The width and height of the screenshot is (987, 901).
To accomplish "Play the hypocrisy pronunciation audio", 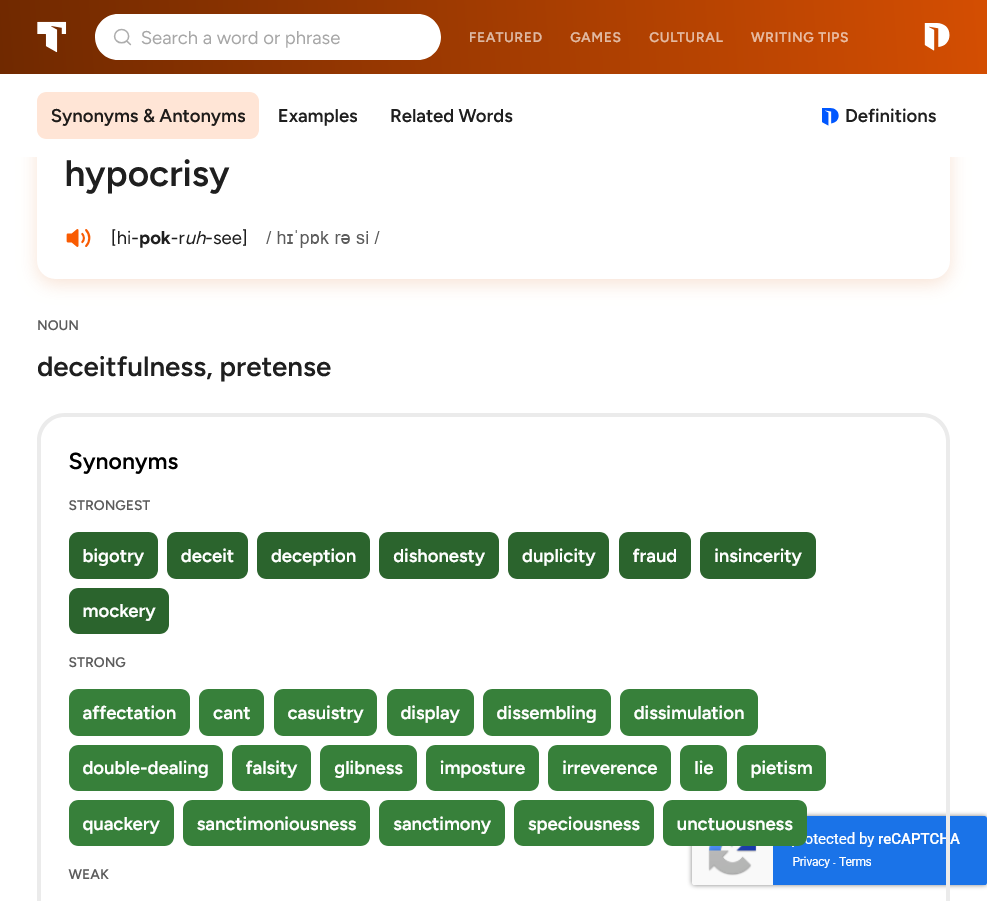I will pyautogui.click(x=78, y=238).
